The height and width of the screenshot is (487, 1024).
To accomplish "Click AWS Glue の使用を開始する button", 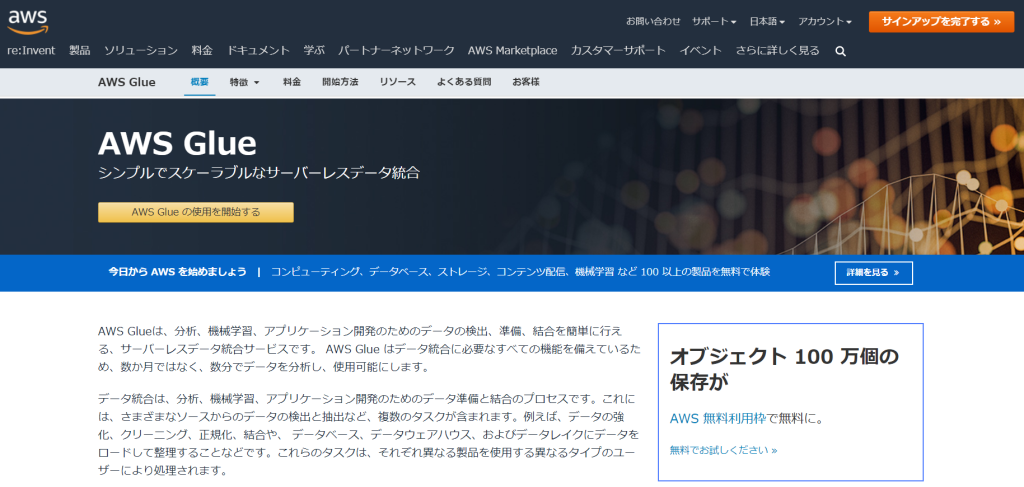I will pyautogui.click(x=196, y=212).
